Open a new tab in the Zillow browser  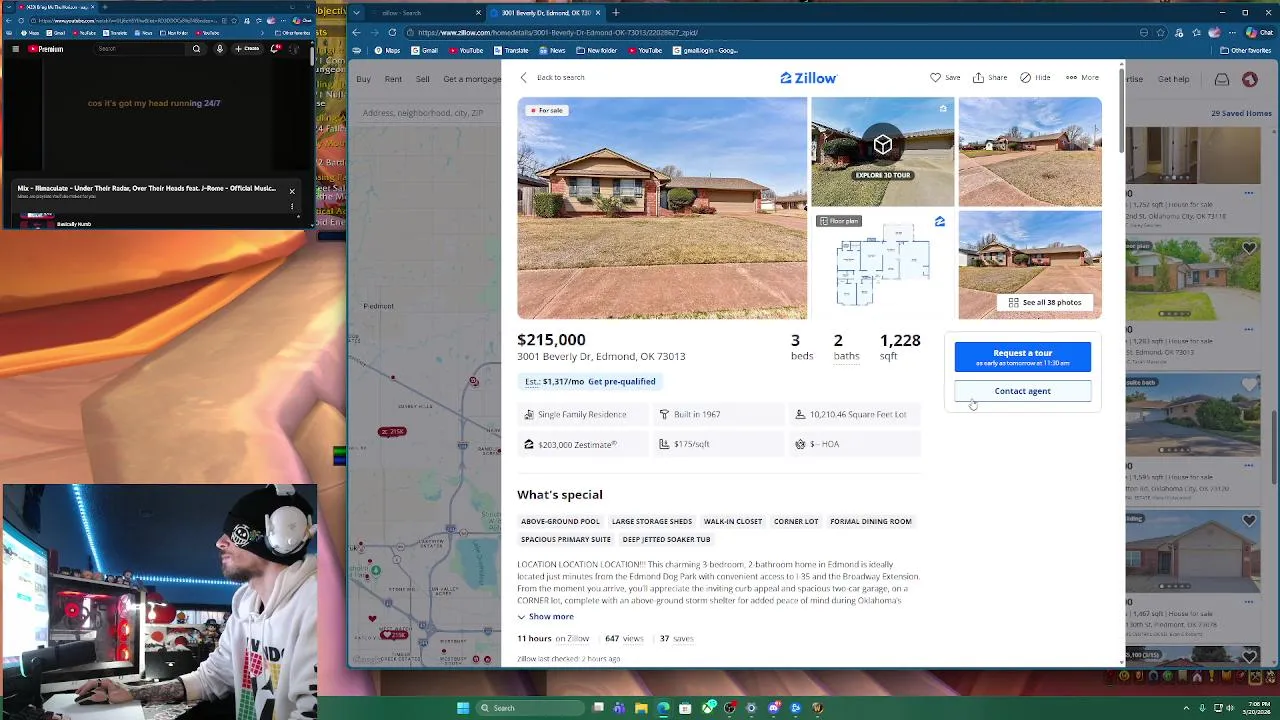pyautogui.click(x=616, y=13)
